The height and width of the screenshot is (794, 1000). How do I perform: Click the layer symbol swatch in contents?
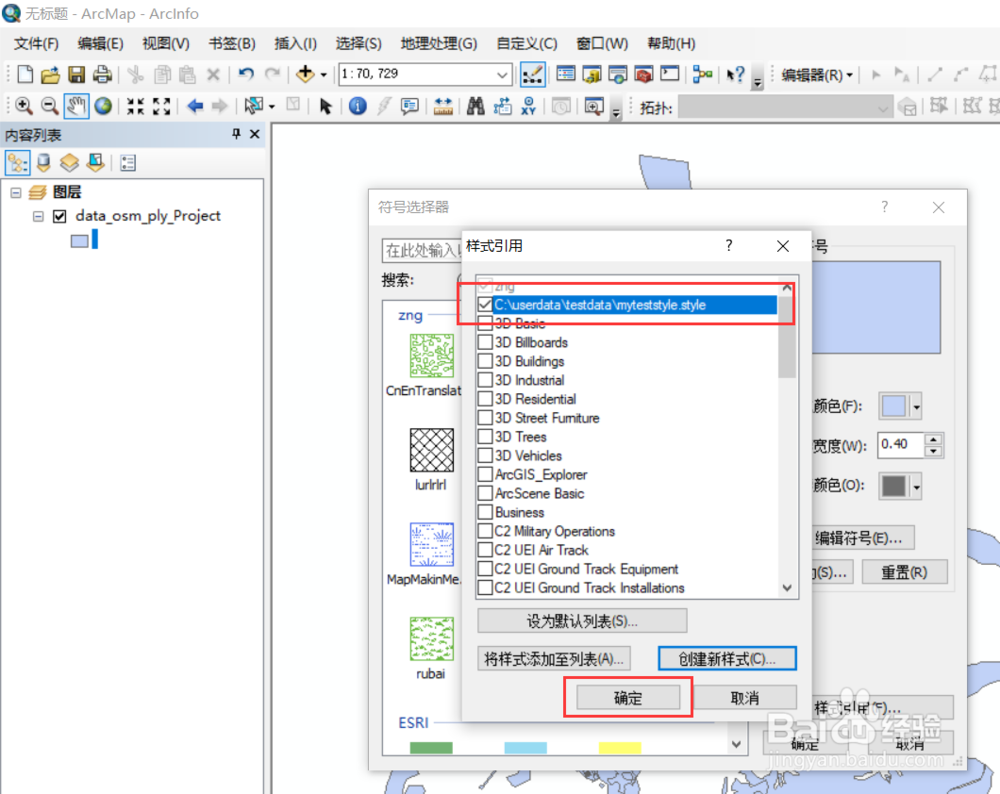coord(80,241)
